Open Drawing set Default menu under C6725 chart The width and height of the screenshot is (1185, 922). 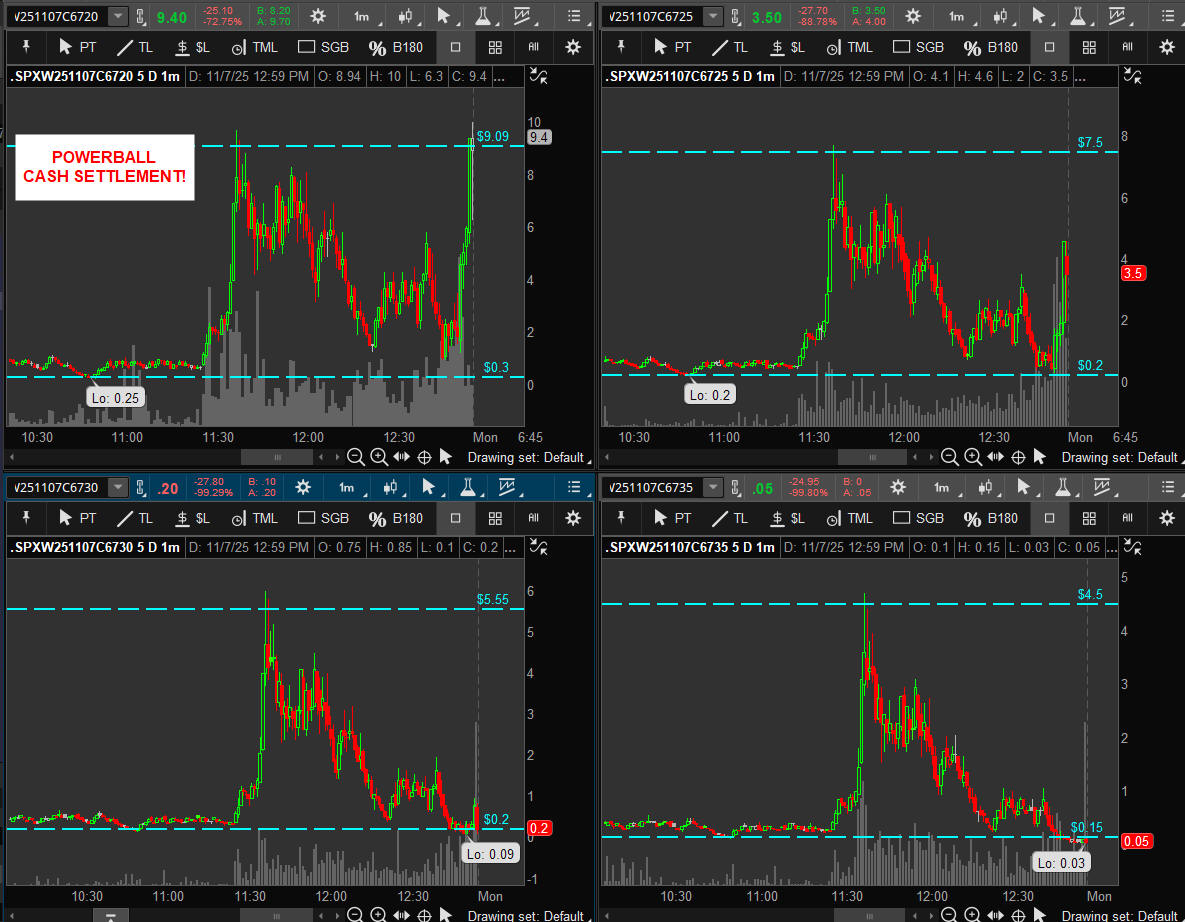[x=1119, y=457]
